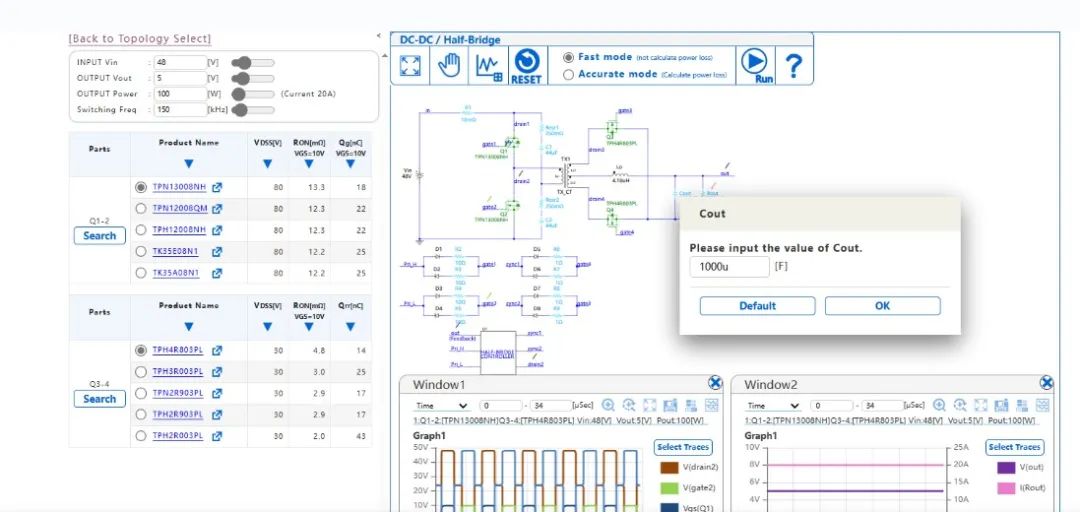The image size is (1080, 512).
Task: Click Search button for Q3-4 parts
Action: click(x=100, y=399)
